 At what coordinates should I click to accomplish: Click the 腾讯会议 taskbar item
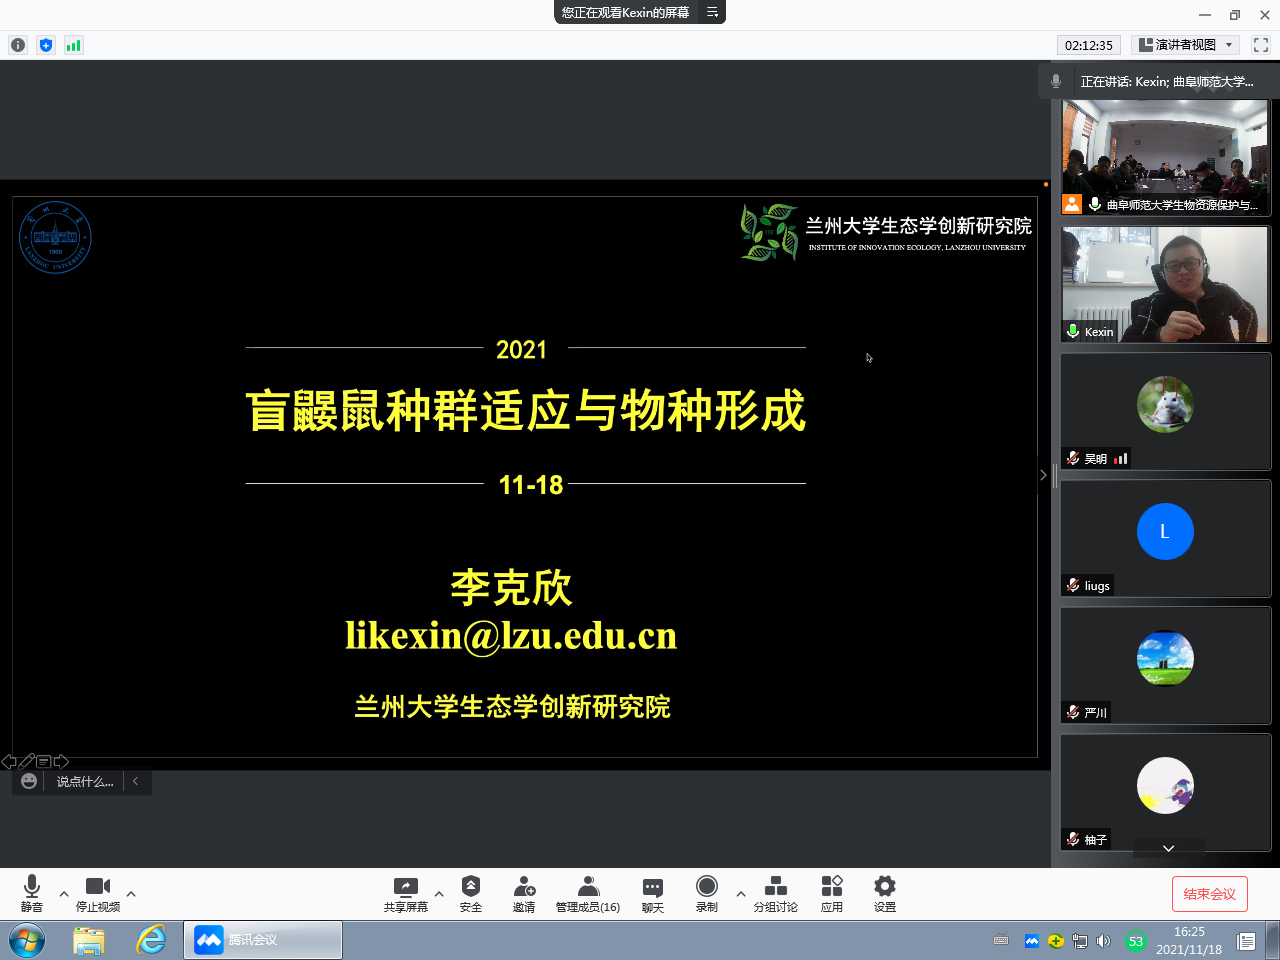point(263,940)
